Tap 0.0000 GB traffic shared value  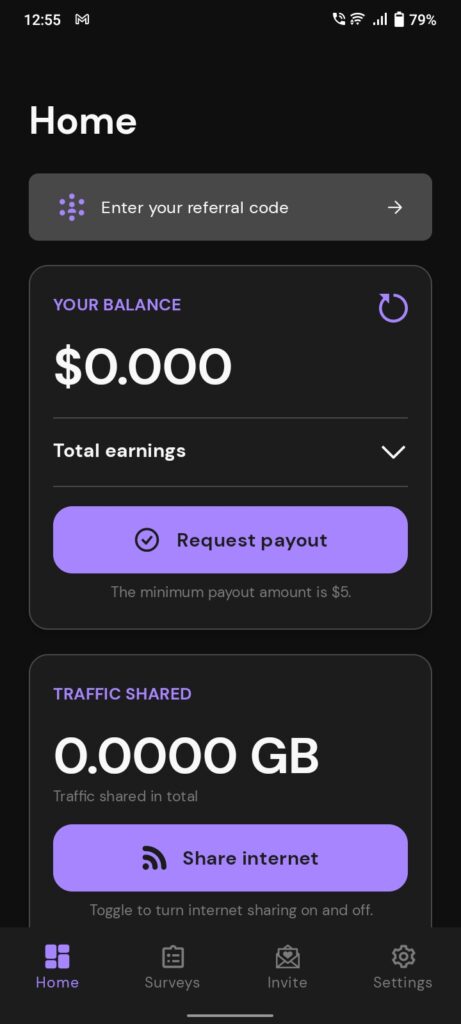[x=186, y=756]
